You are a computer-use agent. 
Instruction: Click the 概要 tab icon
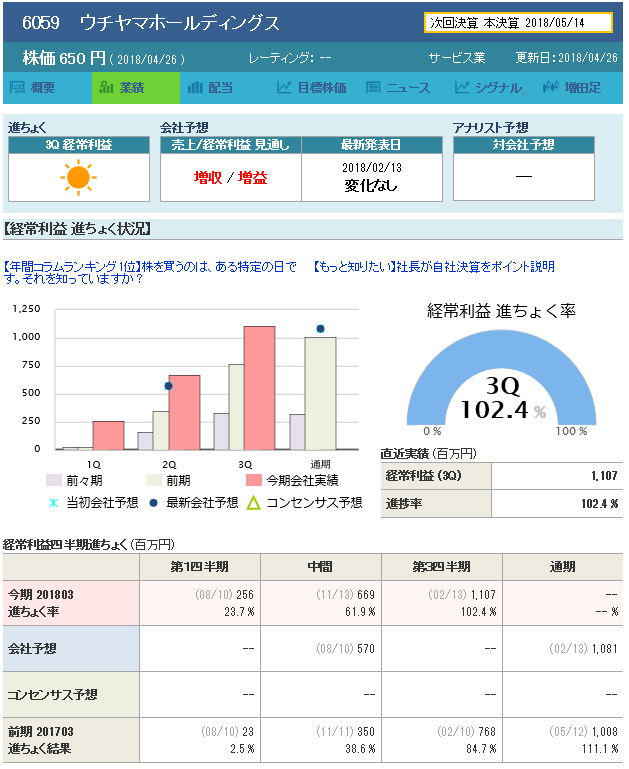point(18,88)
